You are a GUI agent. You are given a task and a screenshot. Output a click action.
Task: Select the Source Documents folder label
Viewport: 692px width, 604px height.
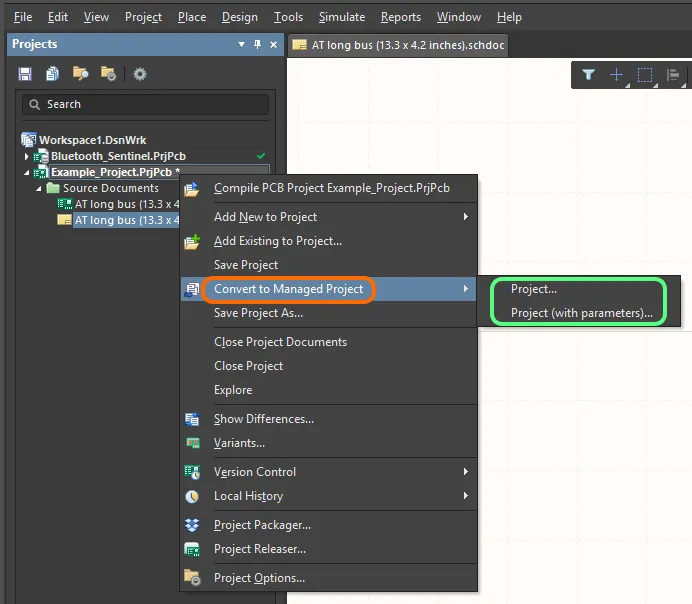(x=110, y=188)
